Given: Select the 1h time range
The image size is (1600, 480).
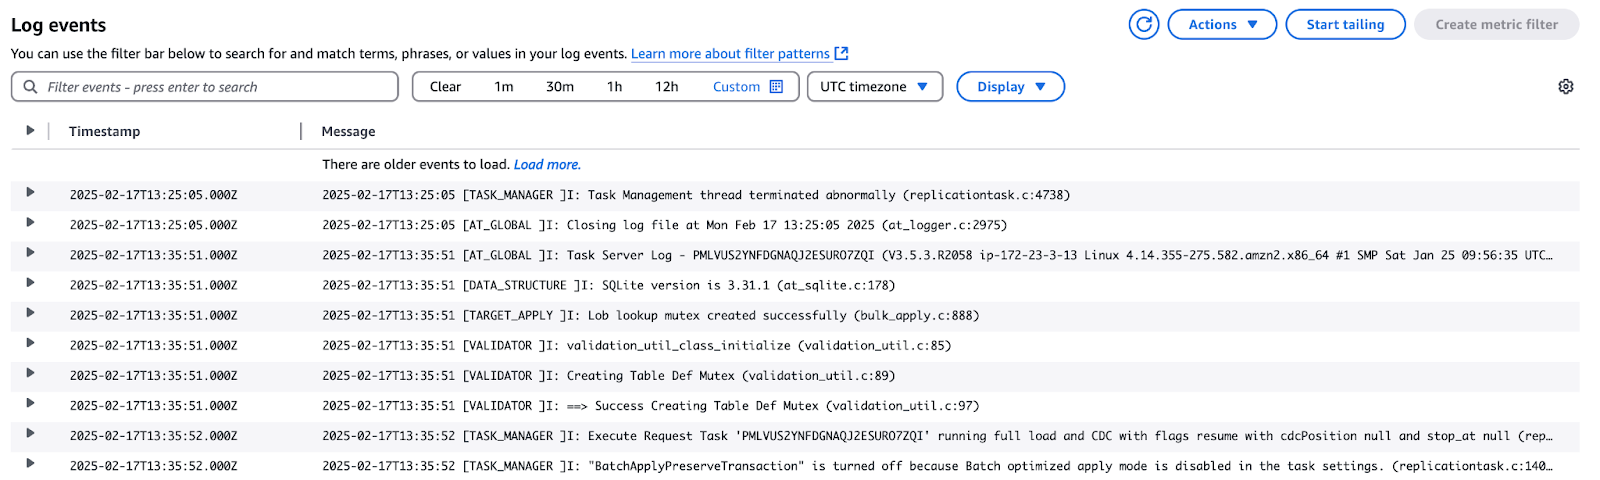Looking at the screenshot, I should (x=614, y=87).
